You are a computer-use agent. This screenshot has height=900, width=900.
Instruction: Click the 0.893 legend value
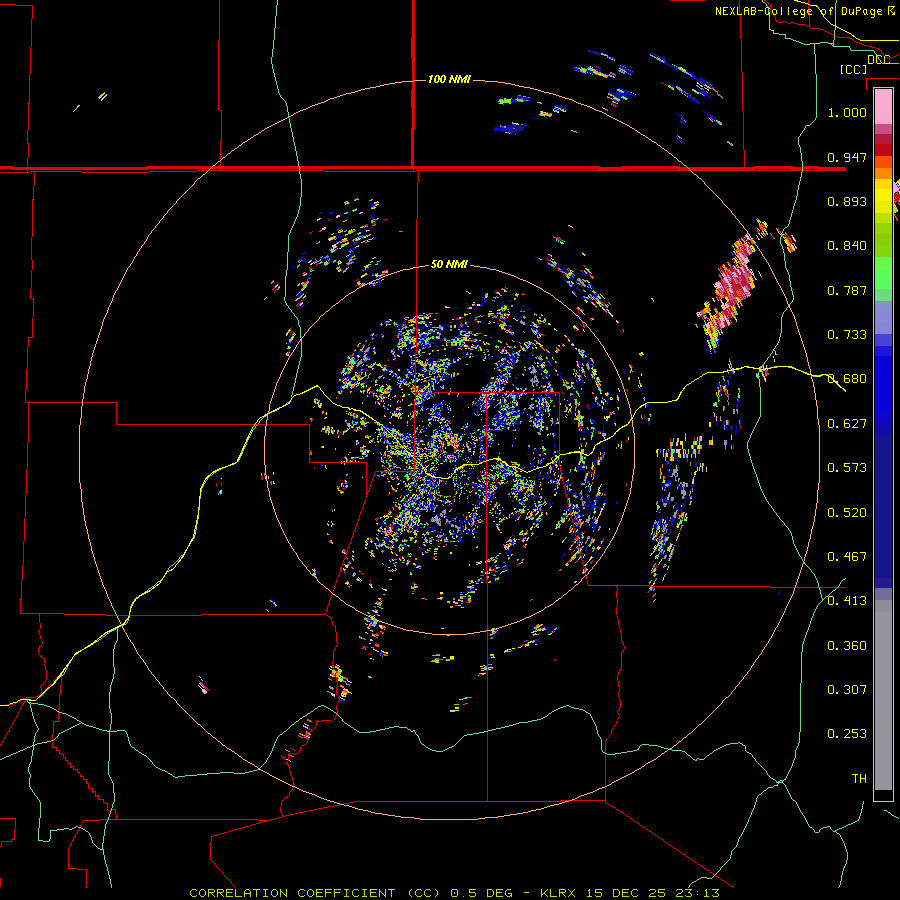click(847, 201)
